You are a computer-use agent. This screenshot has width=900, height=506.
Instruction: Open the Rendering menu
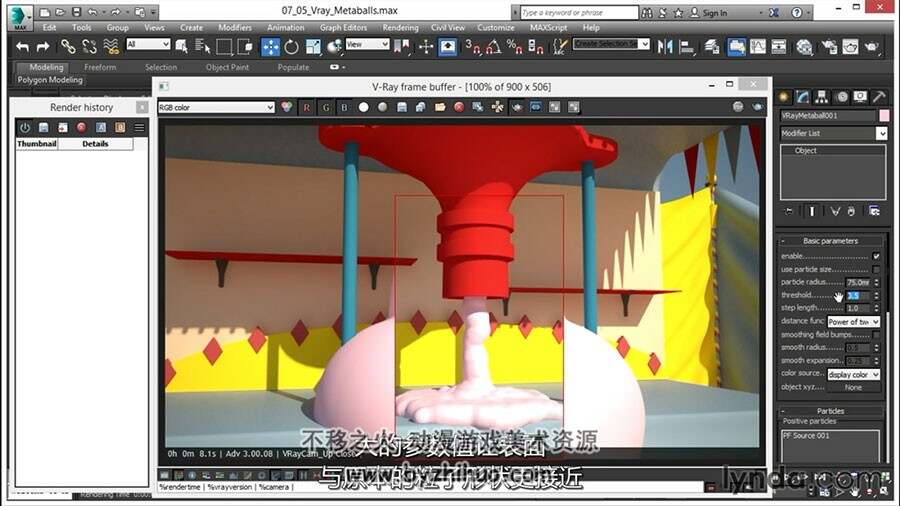(x=400, y=28)
